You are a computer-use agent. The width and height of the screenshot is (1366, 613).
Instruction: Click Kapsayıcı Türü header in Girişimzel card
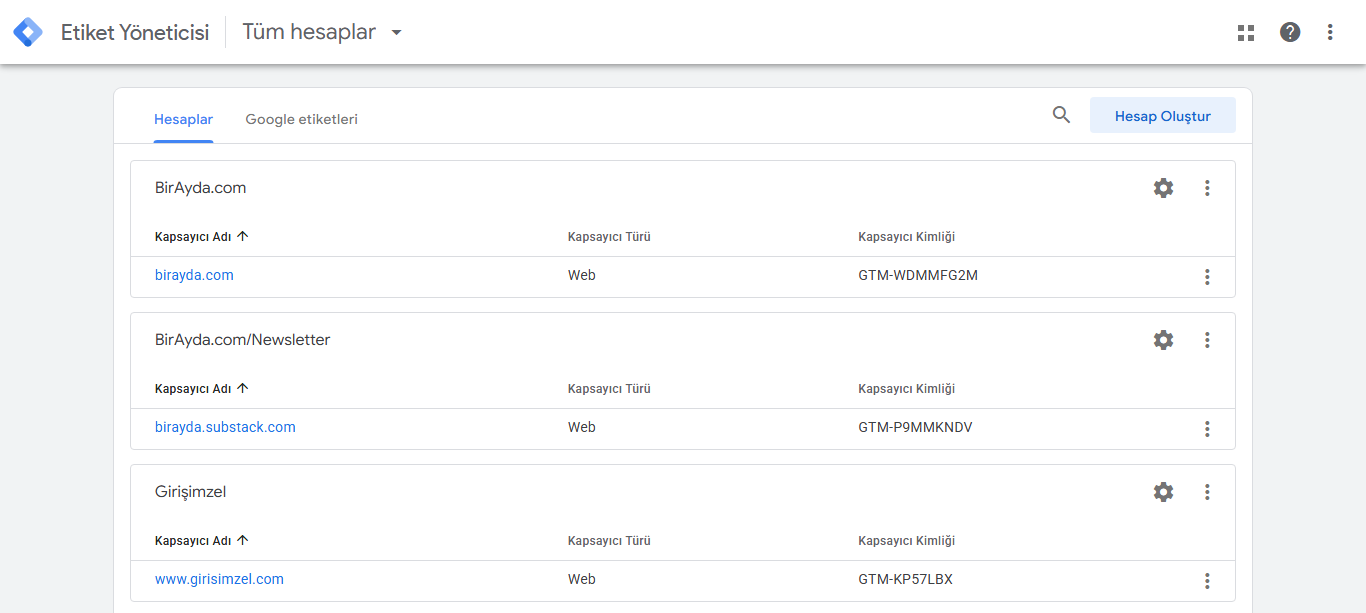pyautogui.click(x=609, y=541)
